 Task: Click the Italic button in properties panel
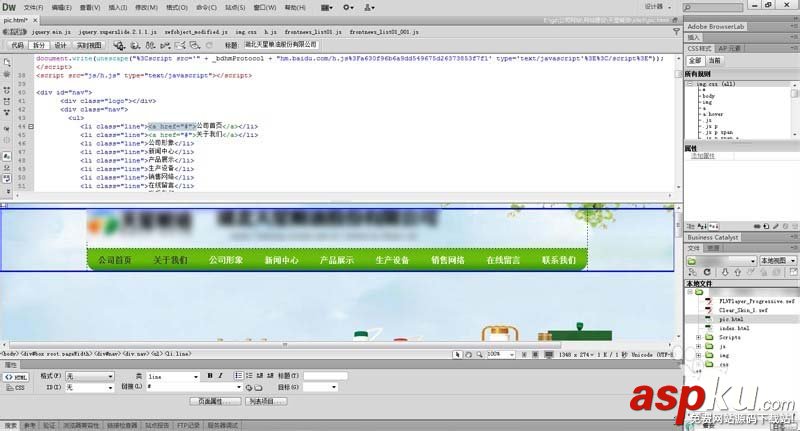pyautogui.click(x=220, y=375)
